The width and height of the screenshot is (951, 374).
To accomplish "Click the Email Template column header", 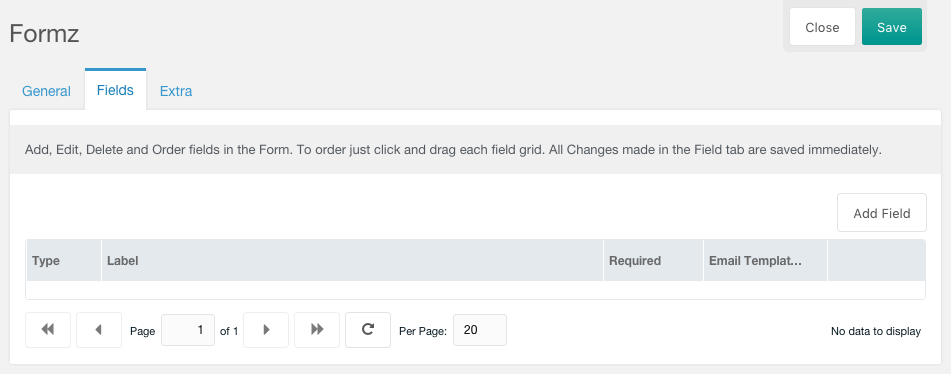I will (x=765, y=261).
